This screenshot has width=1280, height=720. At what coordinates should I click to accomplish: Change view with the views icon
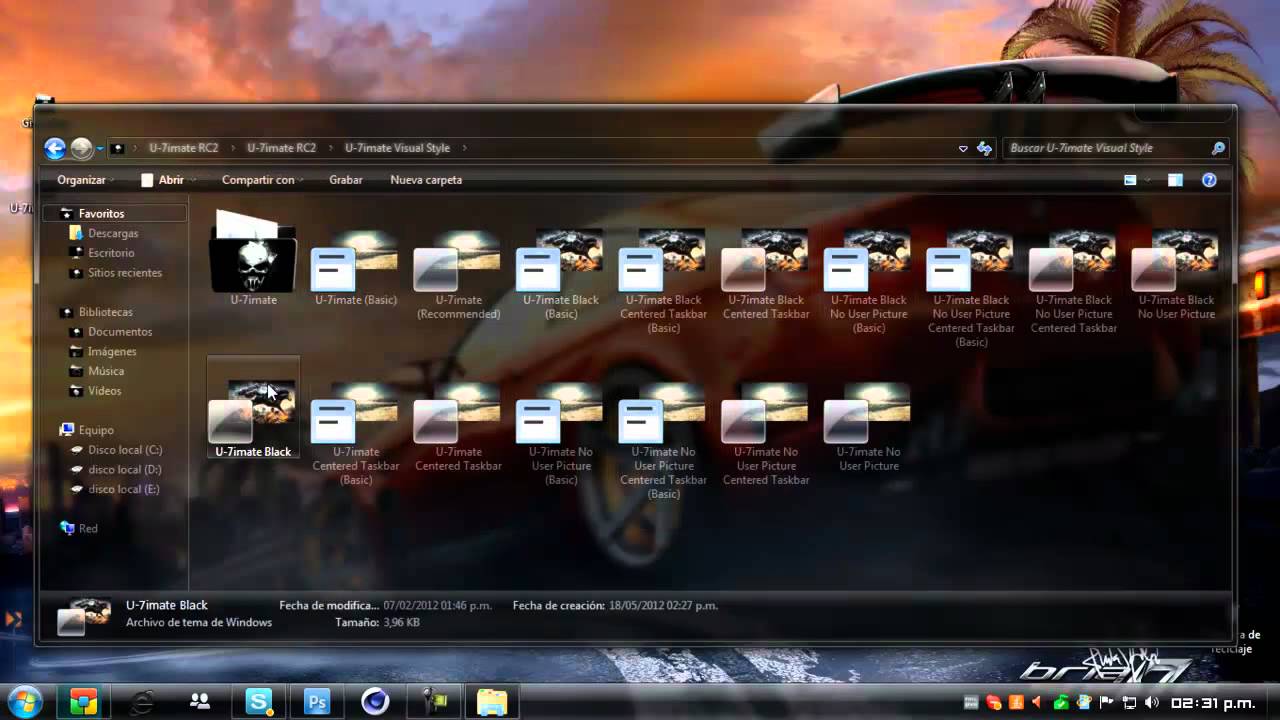1130,180
